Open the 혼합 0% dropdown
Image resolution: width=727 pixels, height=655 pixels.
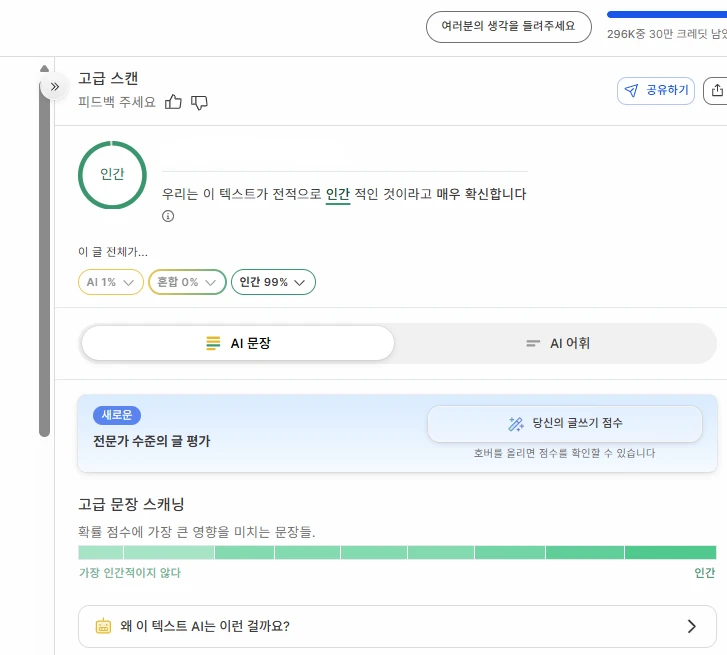pyautogui.click(x=187, y=282)
